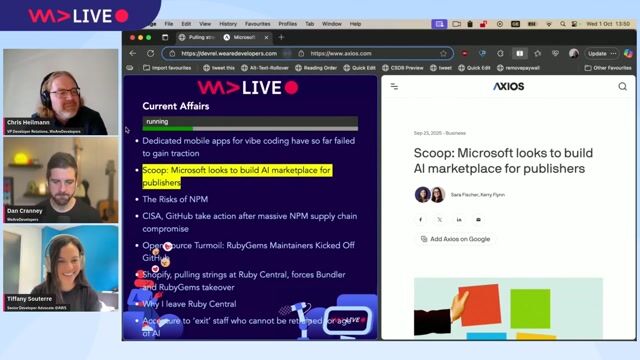Screen dimensions: 640x360
Task: Open the History menu
Action: click(x=228, y=24)
